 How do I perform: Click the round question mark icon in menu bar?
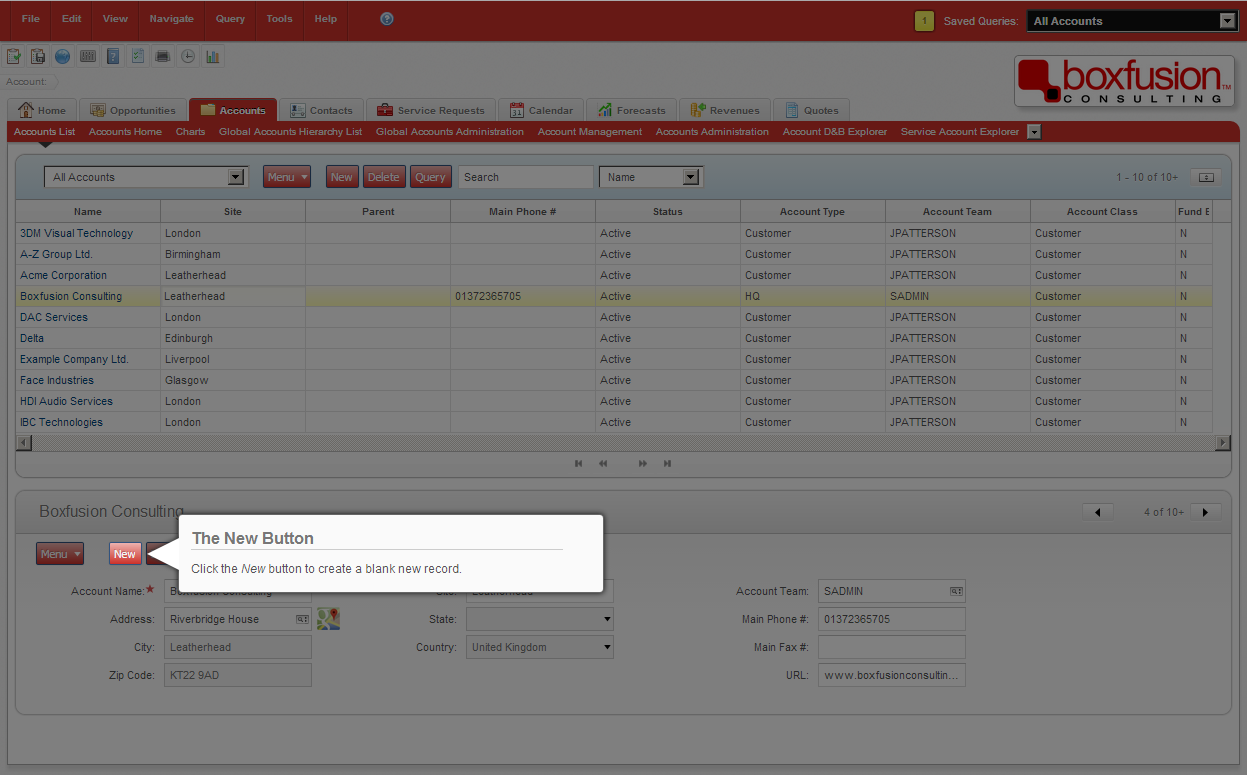click(x=387, y=19)
